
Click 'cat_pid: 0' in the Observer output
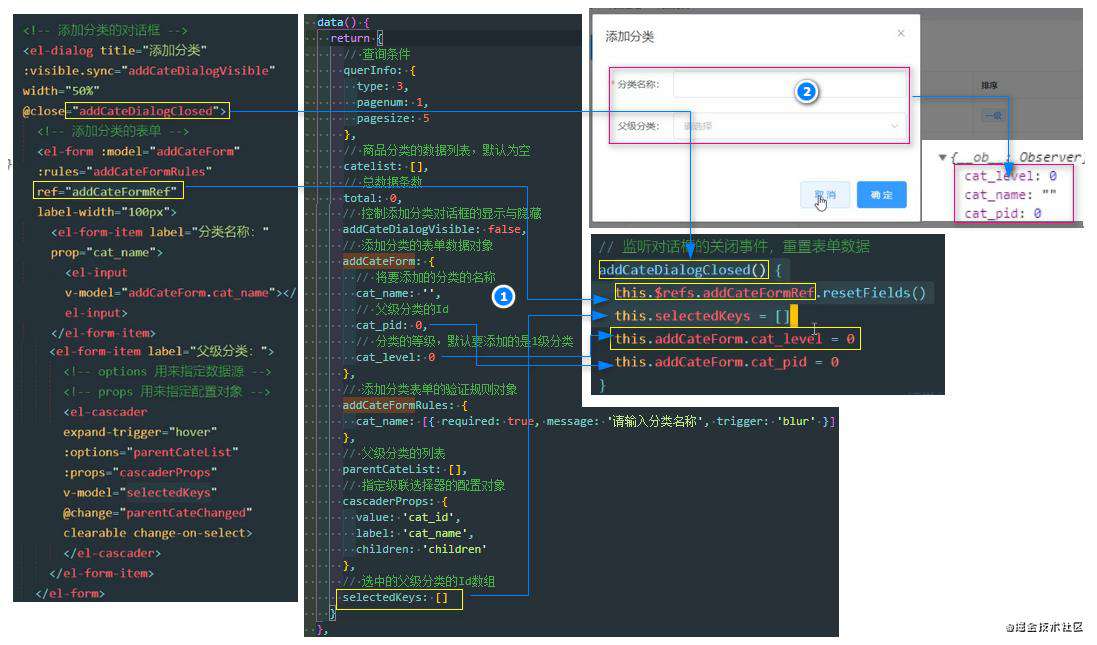[1003, 213]
